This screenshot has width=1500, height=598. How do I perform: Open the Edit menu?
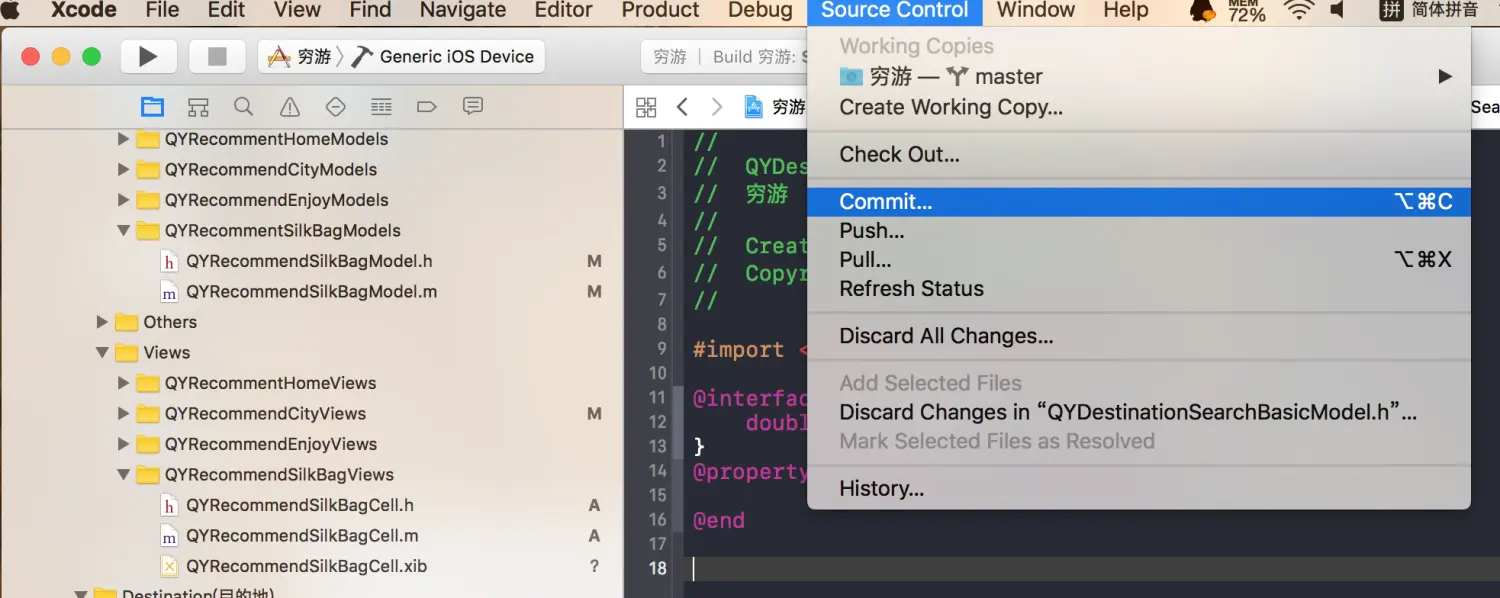tap(226, 10)
